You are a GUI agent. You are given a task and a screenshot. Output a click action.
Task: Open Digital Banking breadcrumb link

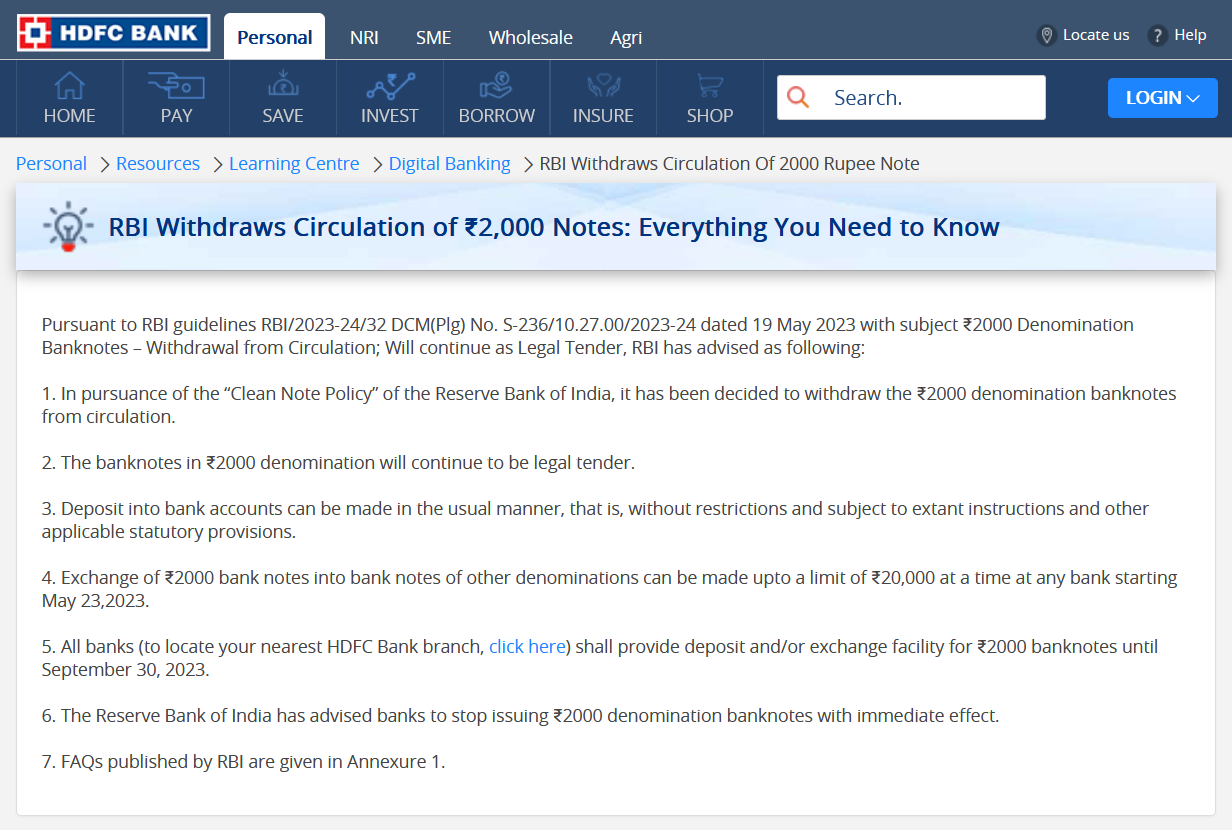[x=449, y=164]
